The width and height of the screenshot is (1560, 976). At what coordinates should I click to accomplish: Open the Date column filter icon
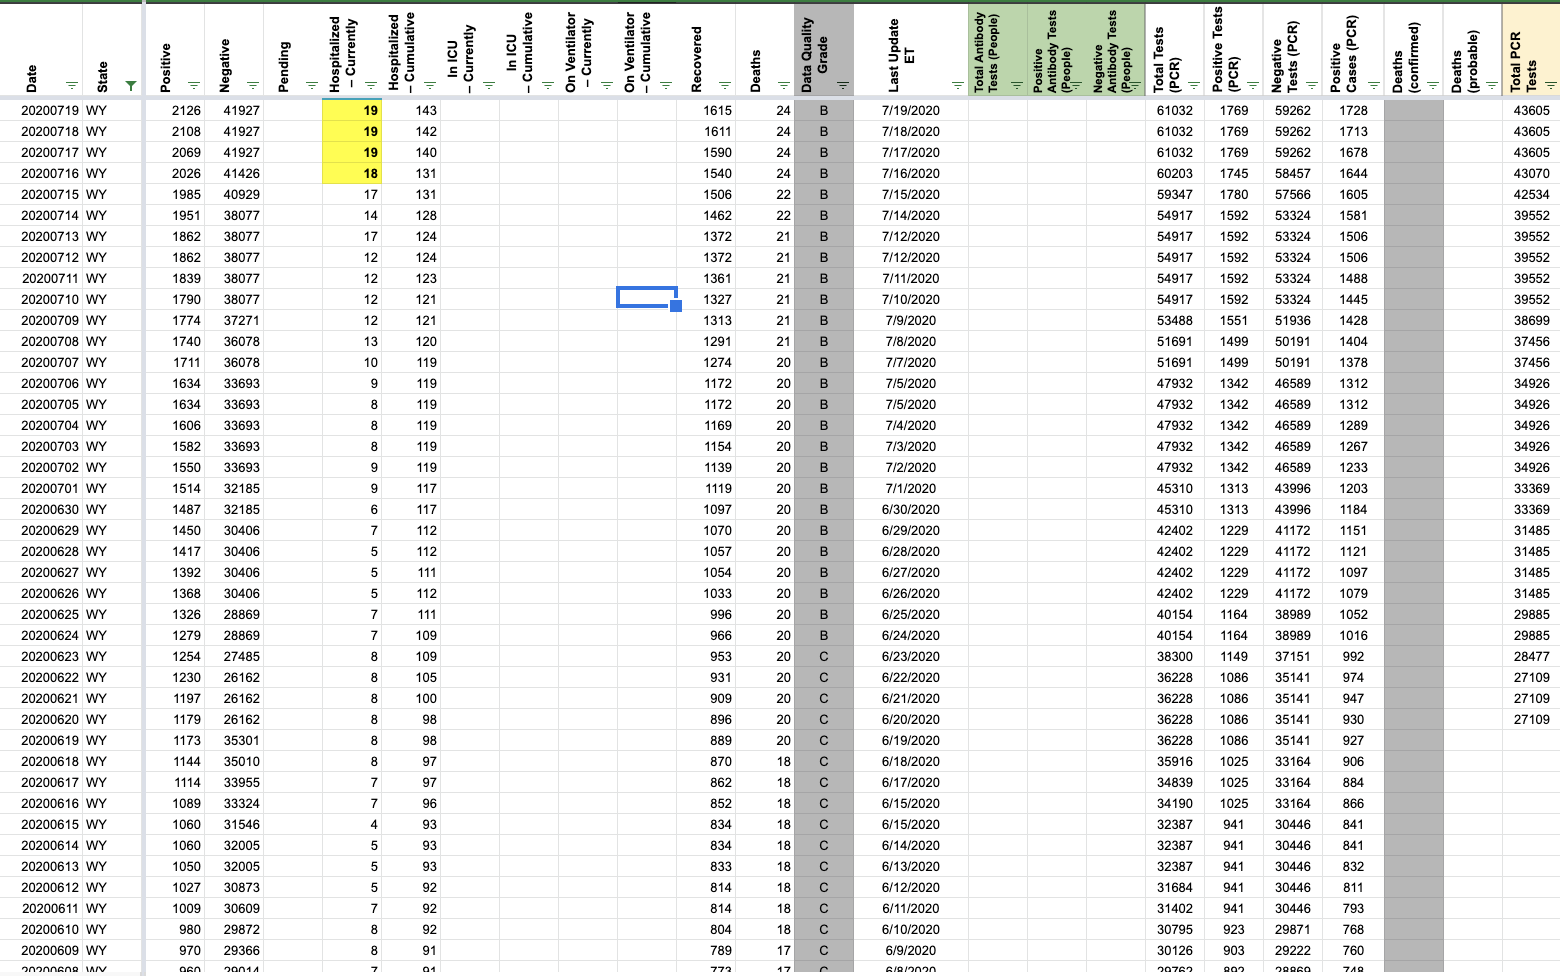tap(71, 86)
